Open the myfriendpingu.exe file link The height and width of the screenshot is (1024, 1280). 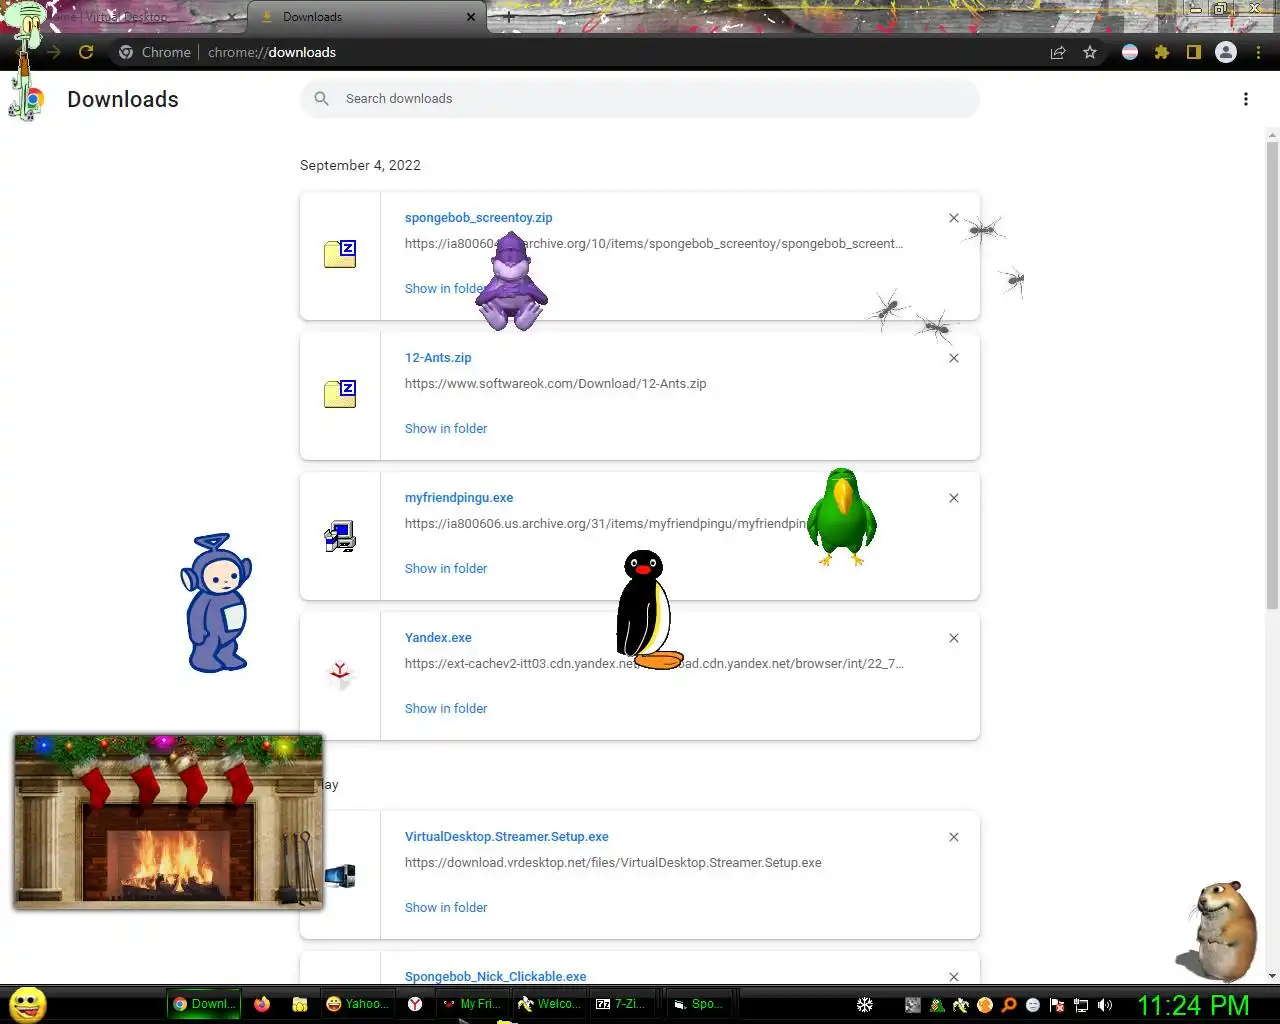click(x=459, y=497)
